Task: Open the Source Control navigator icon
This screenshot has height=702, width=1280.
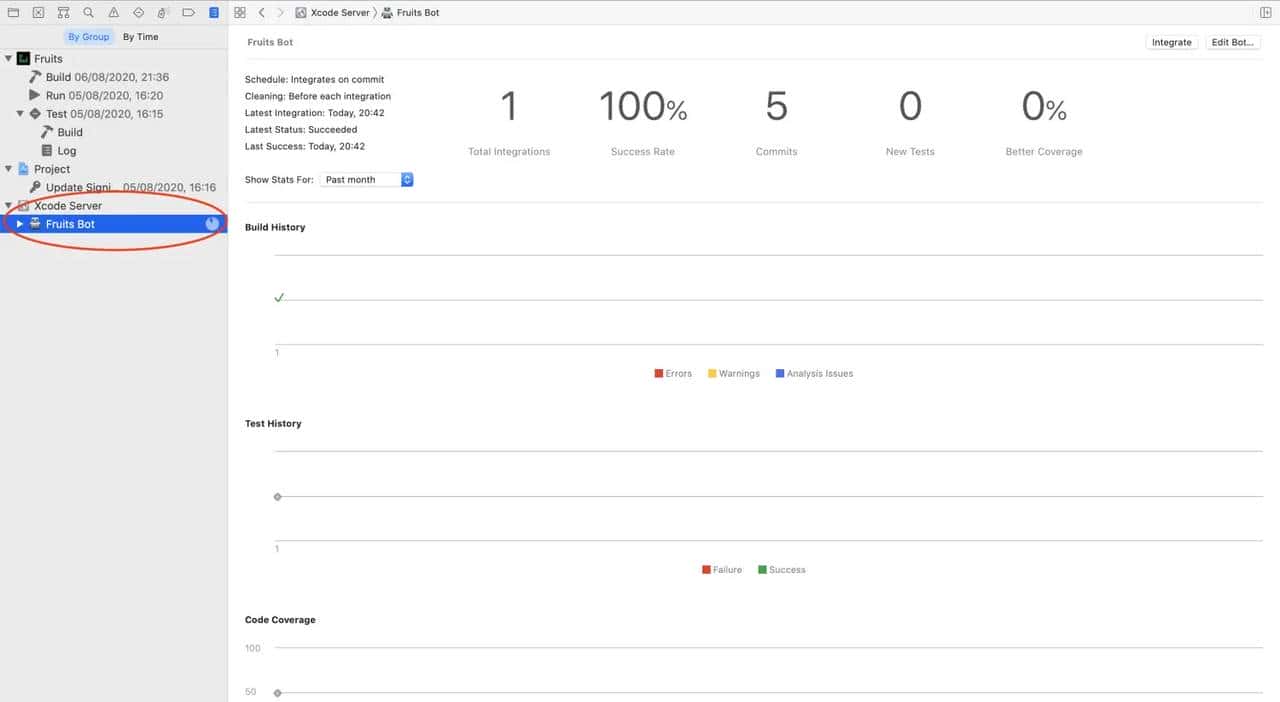Action: [x=38, y=13]
